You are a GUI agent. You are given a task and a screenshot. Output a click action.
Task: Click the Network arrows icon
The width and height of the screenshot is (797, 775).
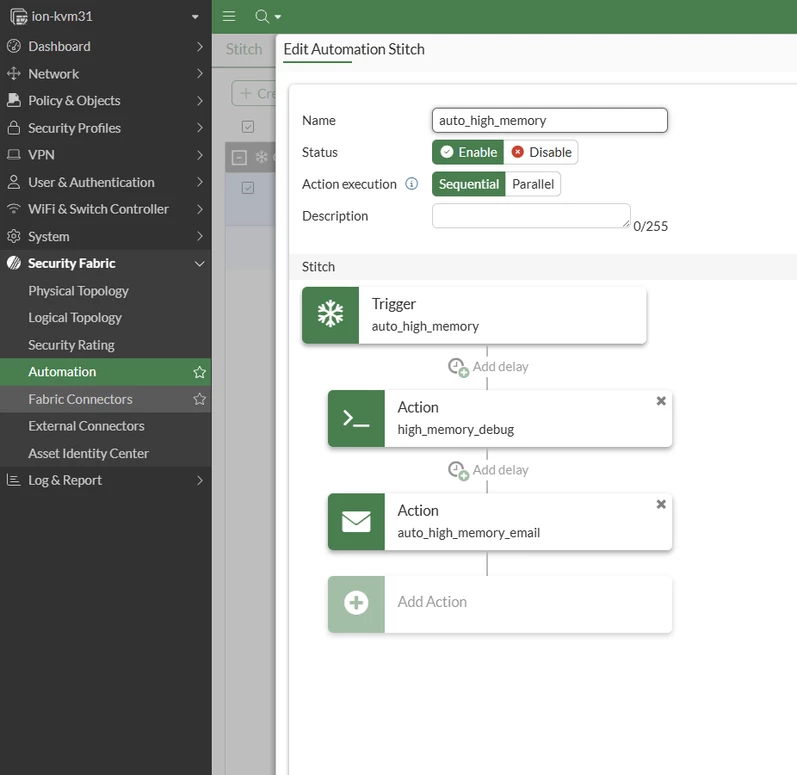coord(14,74)
